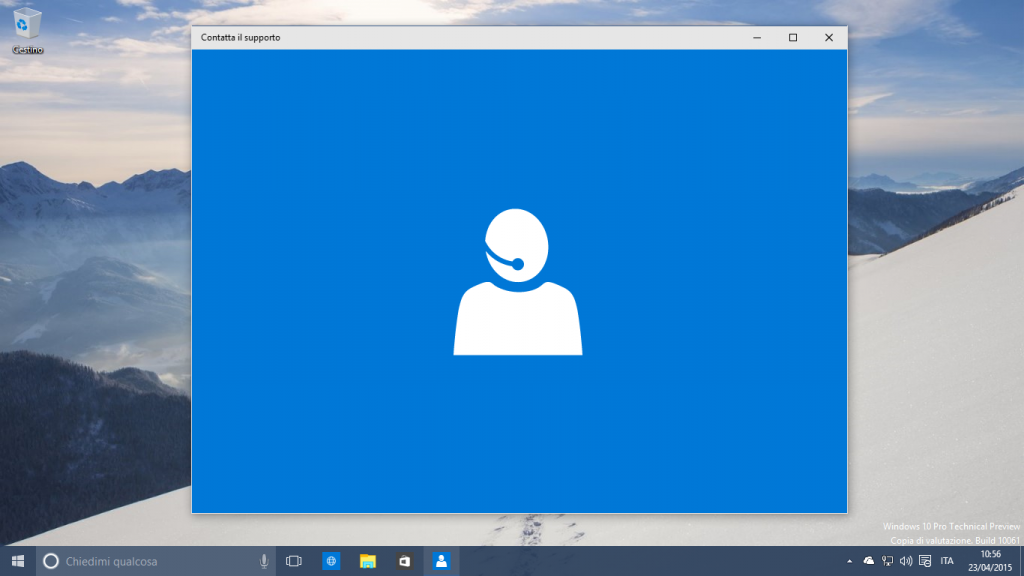Open File Explorer from the taskbar

368,561
